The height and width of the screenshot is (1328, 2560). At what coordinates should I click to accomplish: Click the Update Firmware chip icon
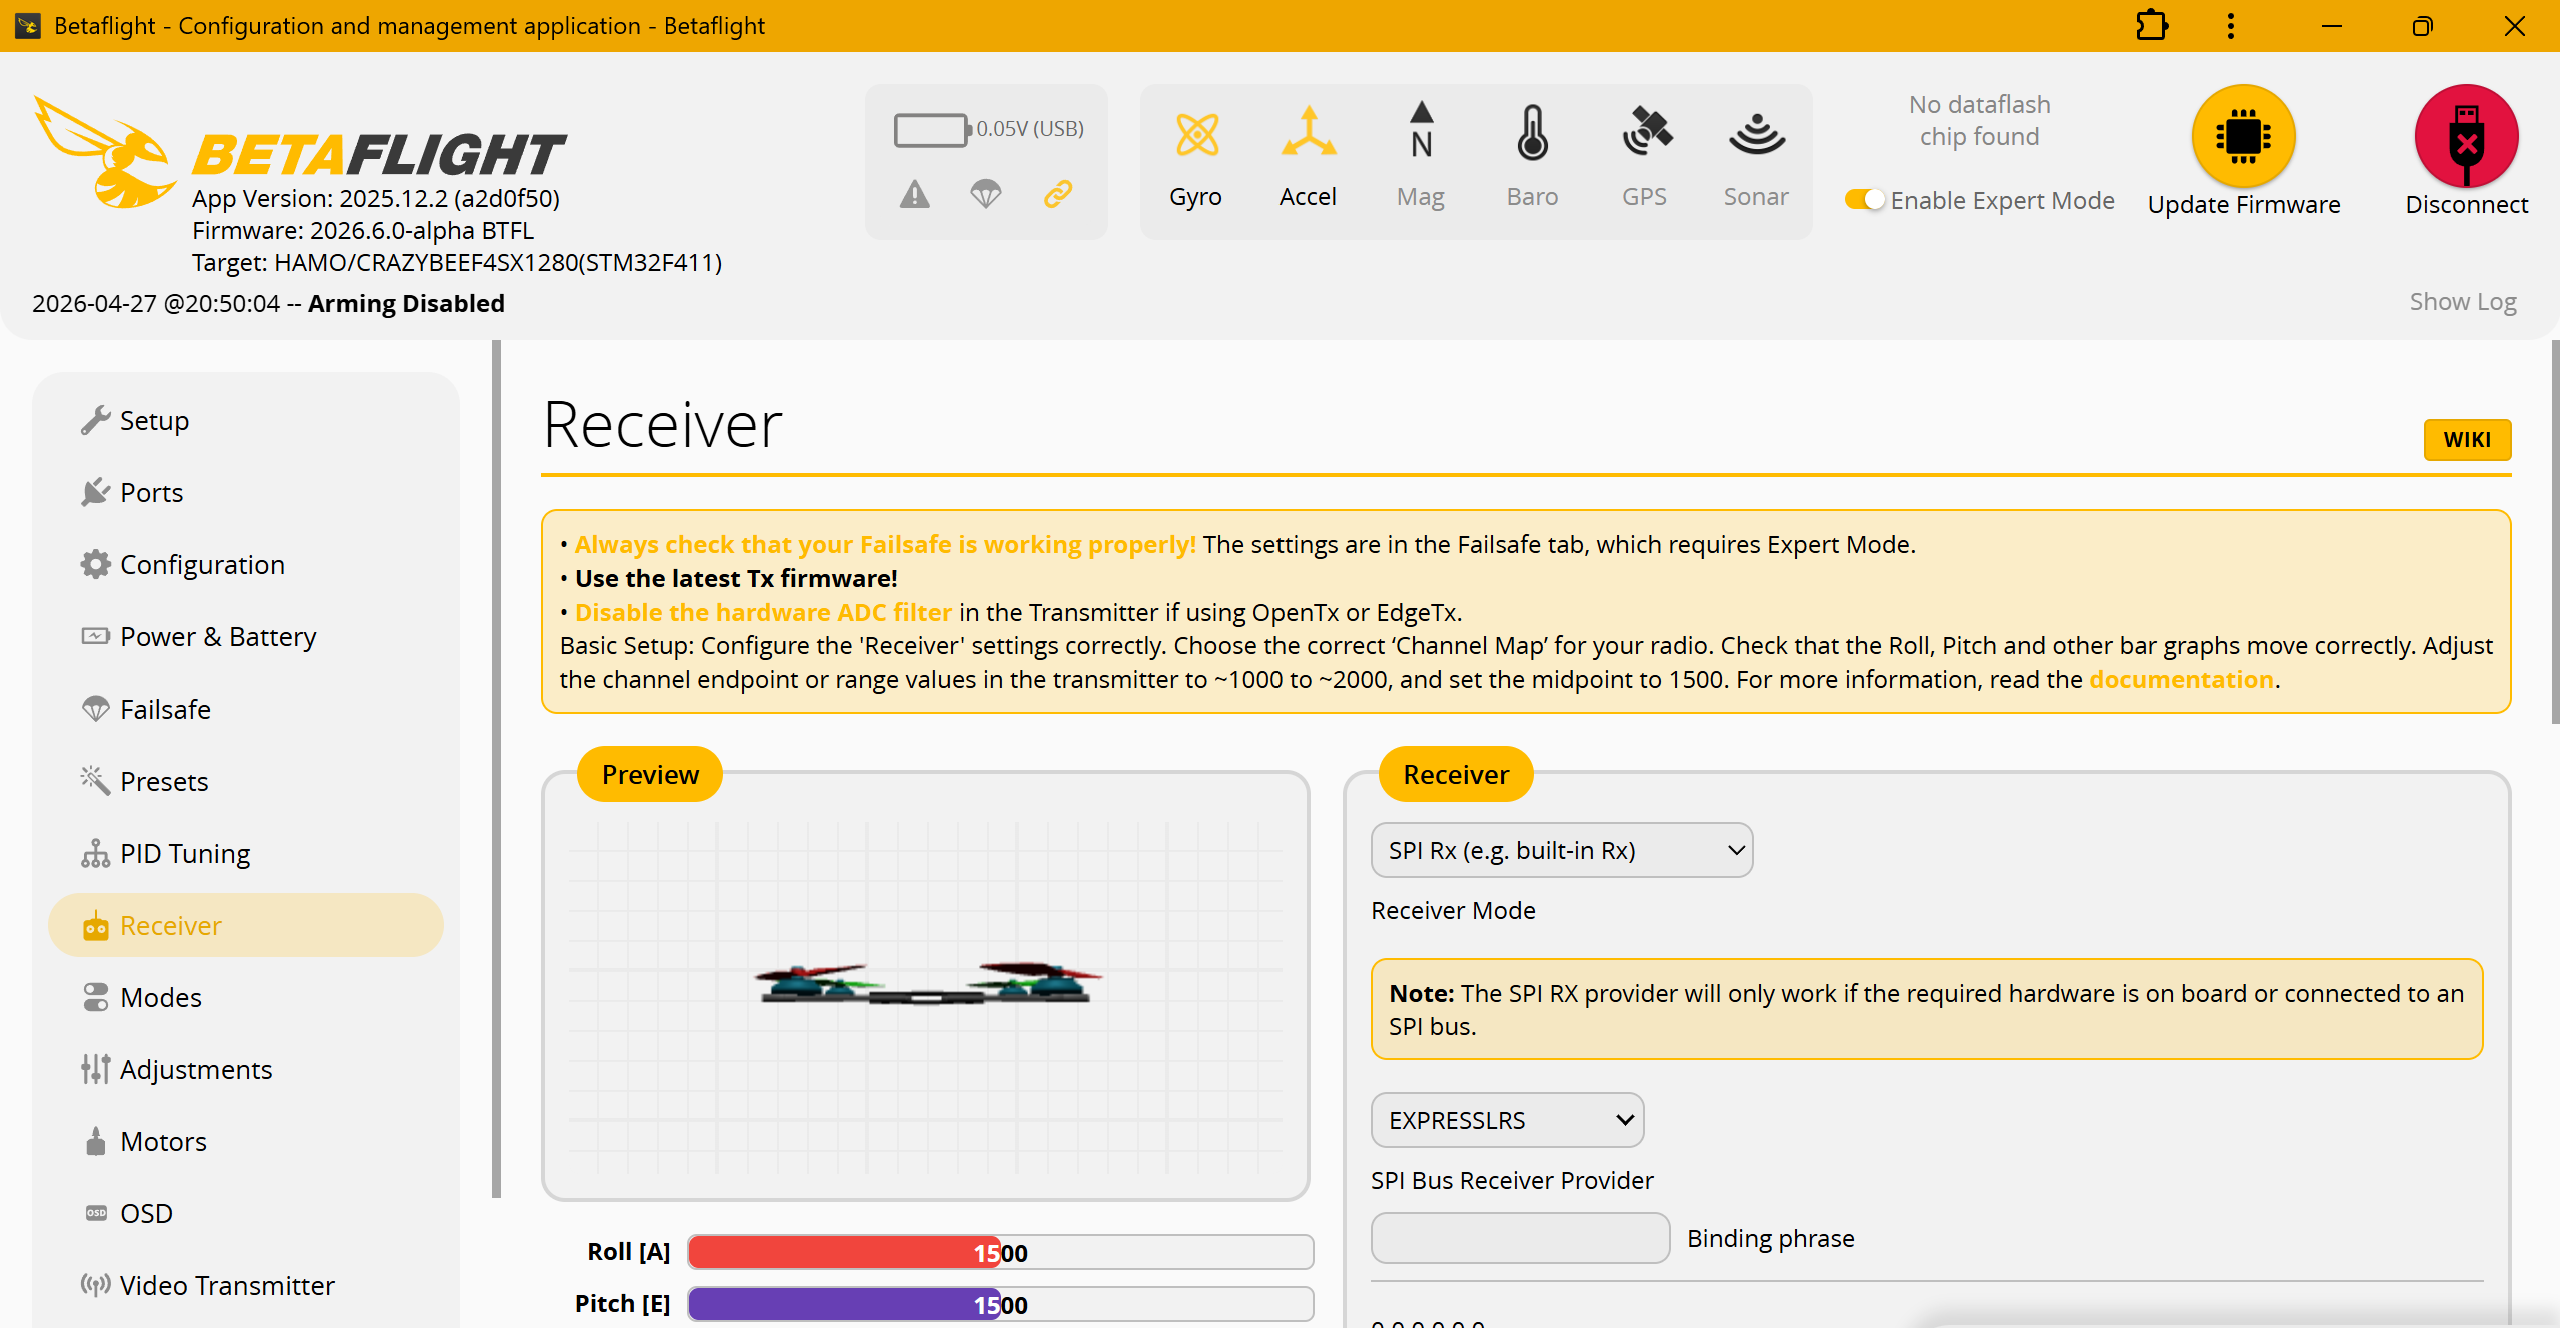(2244, 136)
